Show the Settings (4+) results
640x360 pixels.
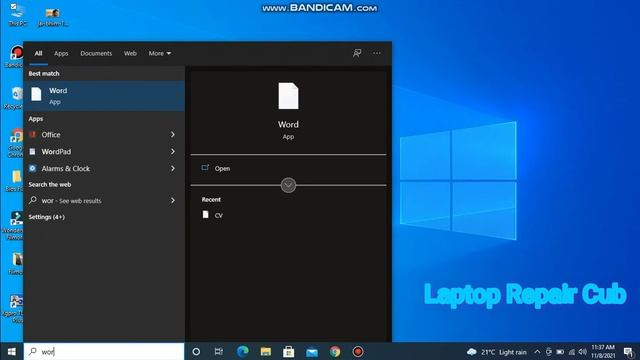point(47,217)
